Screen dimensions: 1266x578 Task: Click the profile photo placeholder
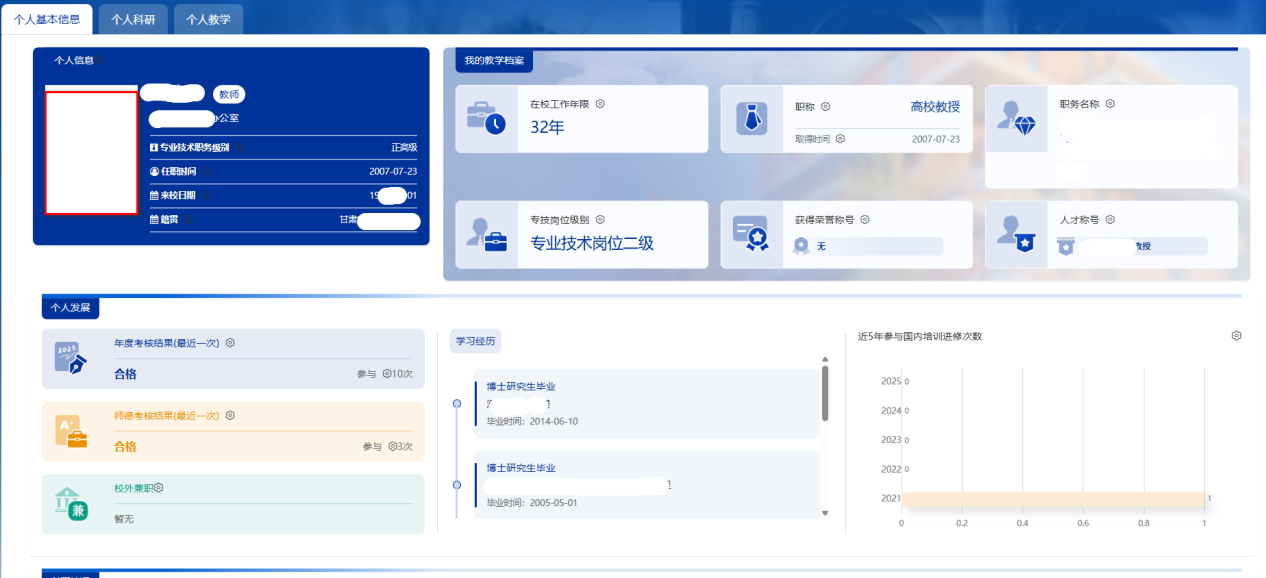pos(91,153)
